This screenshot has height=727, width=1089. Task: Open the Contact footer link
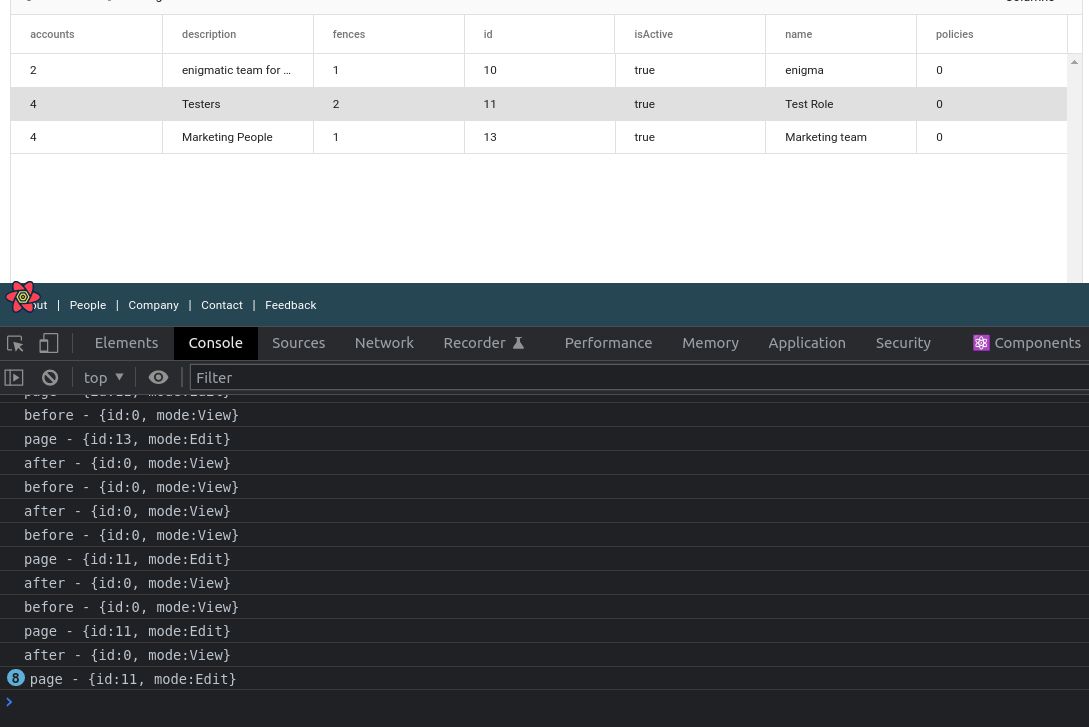click(222, 305)
